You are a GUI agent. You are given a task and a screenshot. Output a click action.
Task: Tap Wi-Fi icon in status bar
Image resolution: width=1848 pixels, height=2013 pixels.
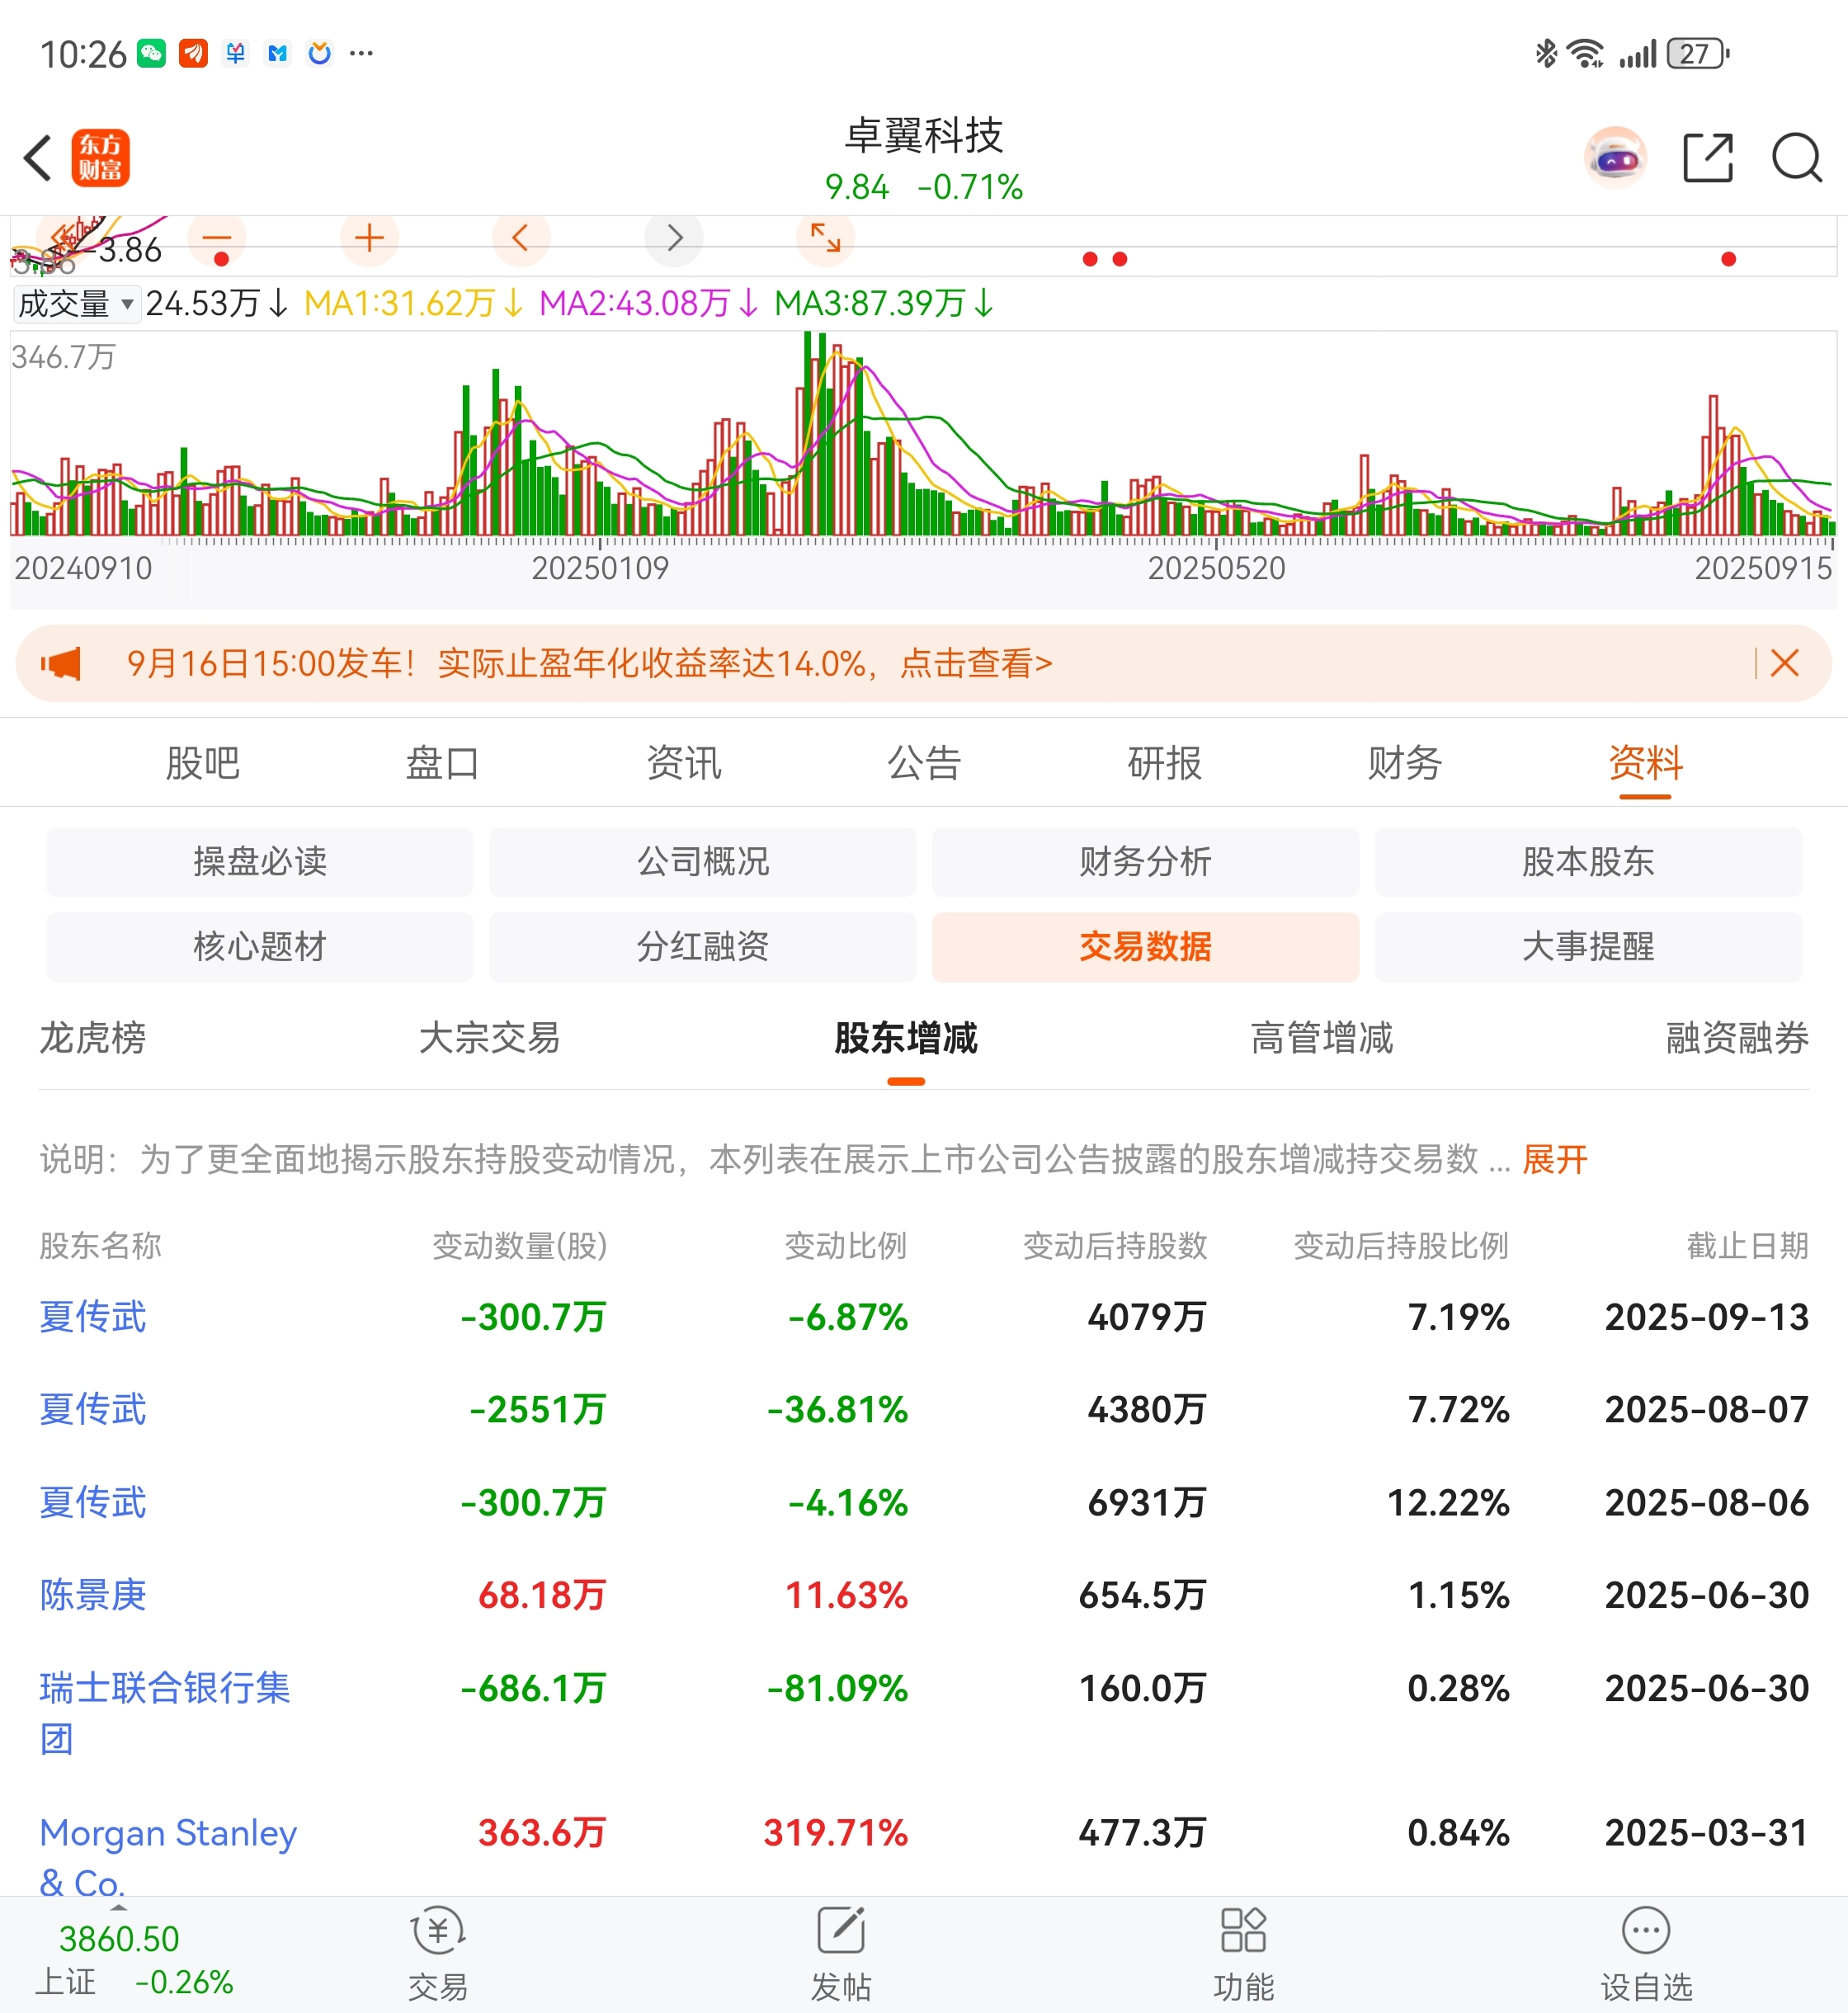[x=1586, y=53]
